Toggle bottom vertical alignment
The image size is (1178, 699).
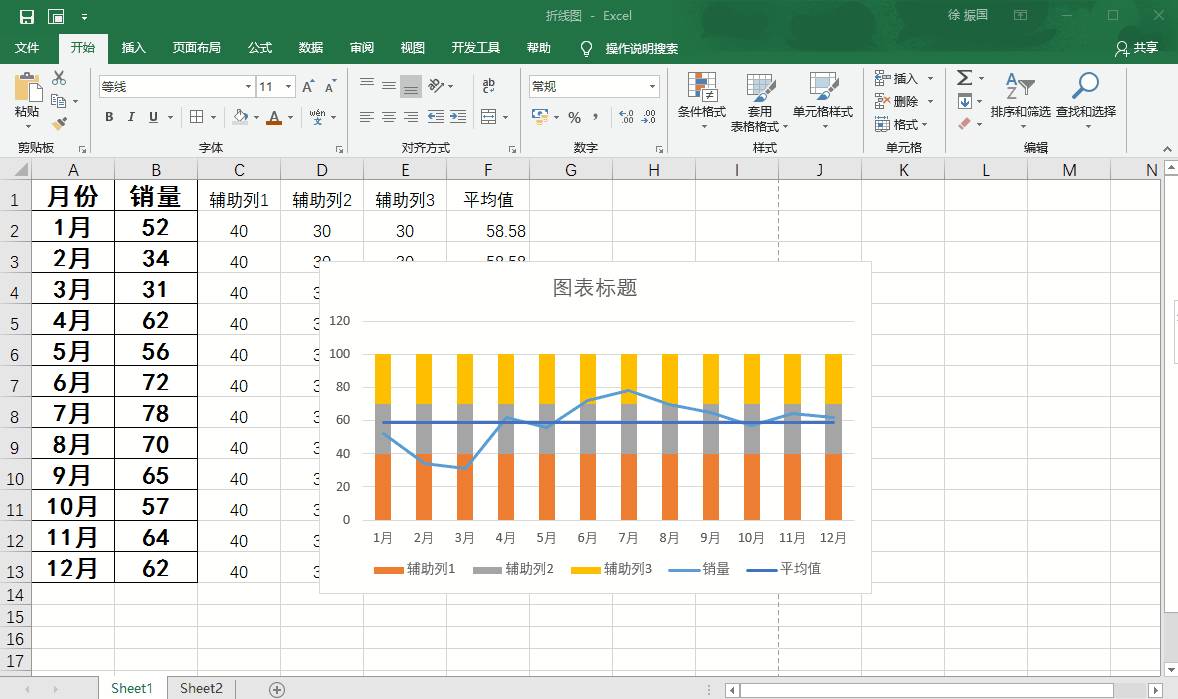click(x=411, y=86)
